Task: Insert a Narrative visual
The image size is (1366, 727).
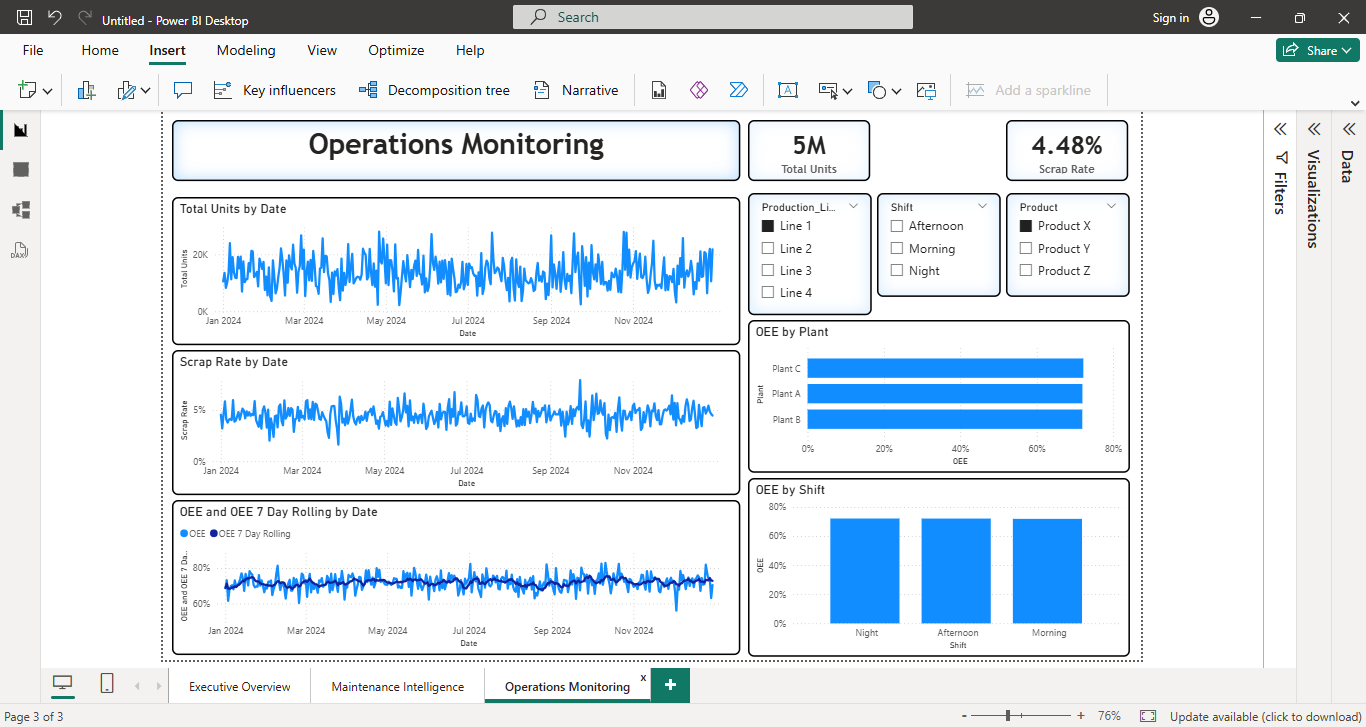Action: (x=576, y=90)
